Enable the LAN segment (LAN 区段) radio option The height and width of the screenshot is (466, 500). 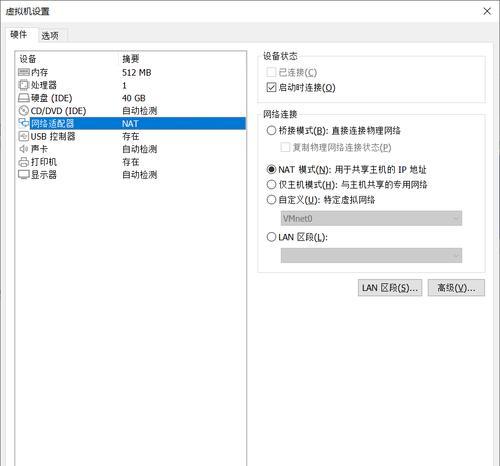(x=271, y=237)
